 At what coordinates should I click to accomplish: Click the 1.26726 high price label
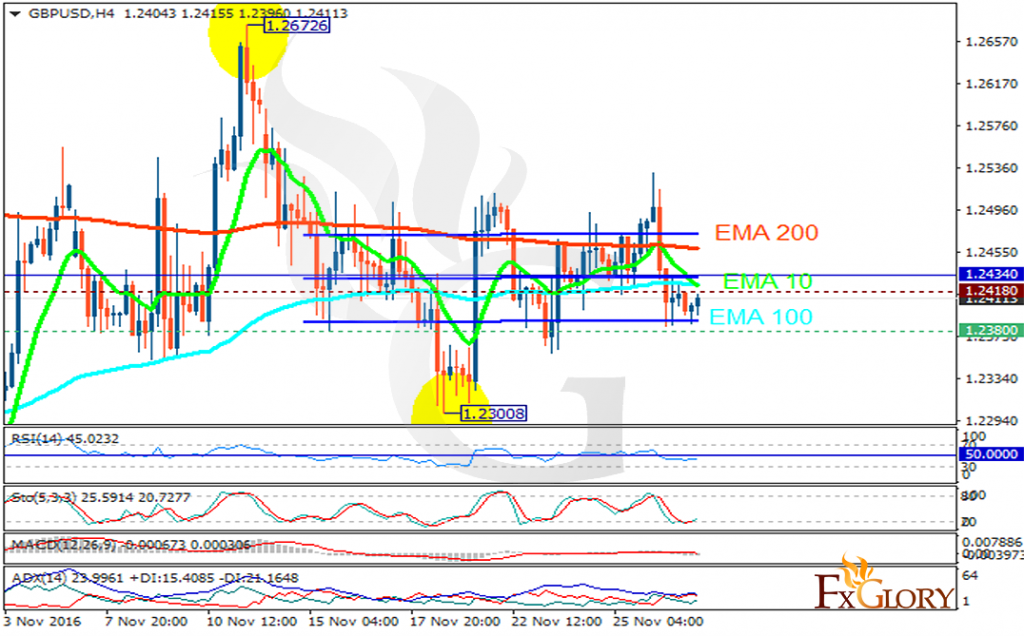[x=297, y=25]
